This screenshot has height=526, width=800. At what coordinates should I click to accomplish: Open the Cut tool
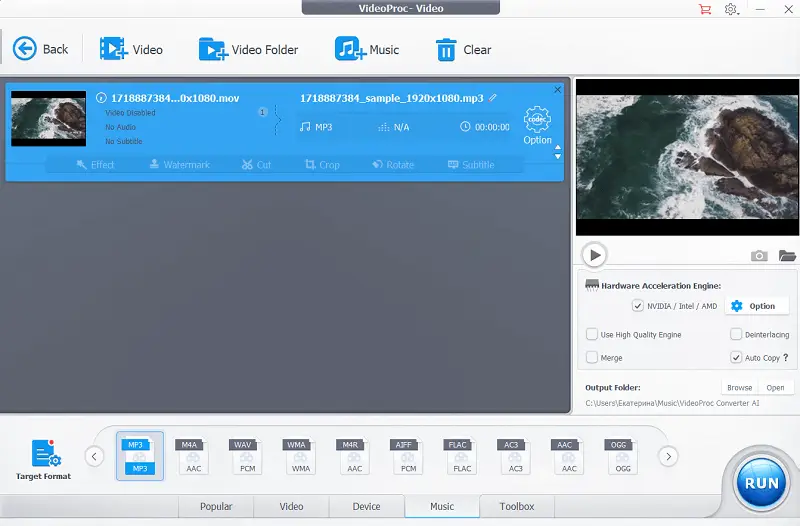point(256,165)
